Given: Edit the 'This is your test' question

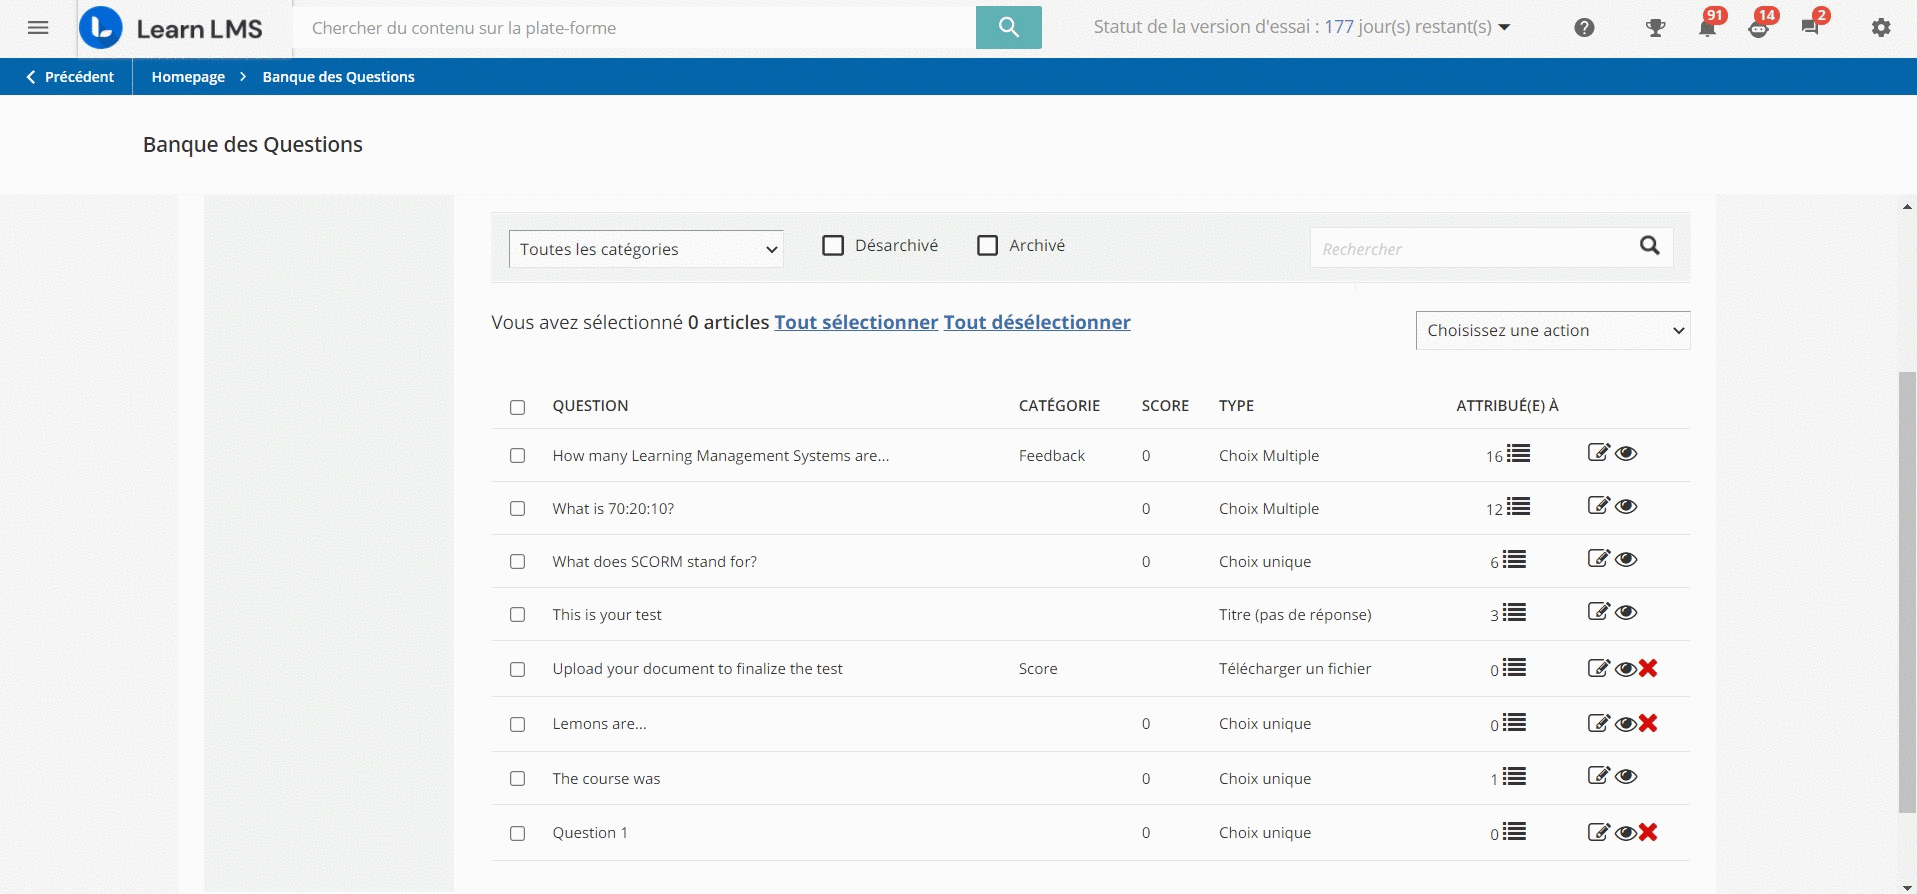Looking at the screenshot, I should tap(1598, 612).
